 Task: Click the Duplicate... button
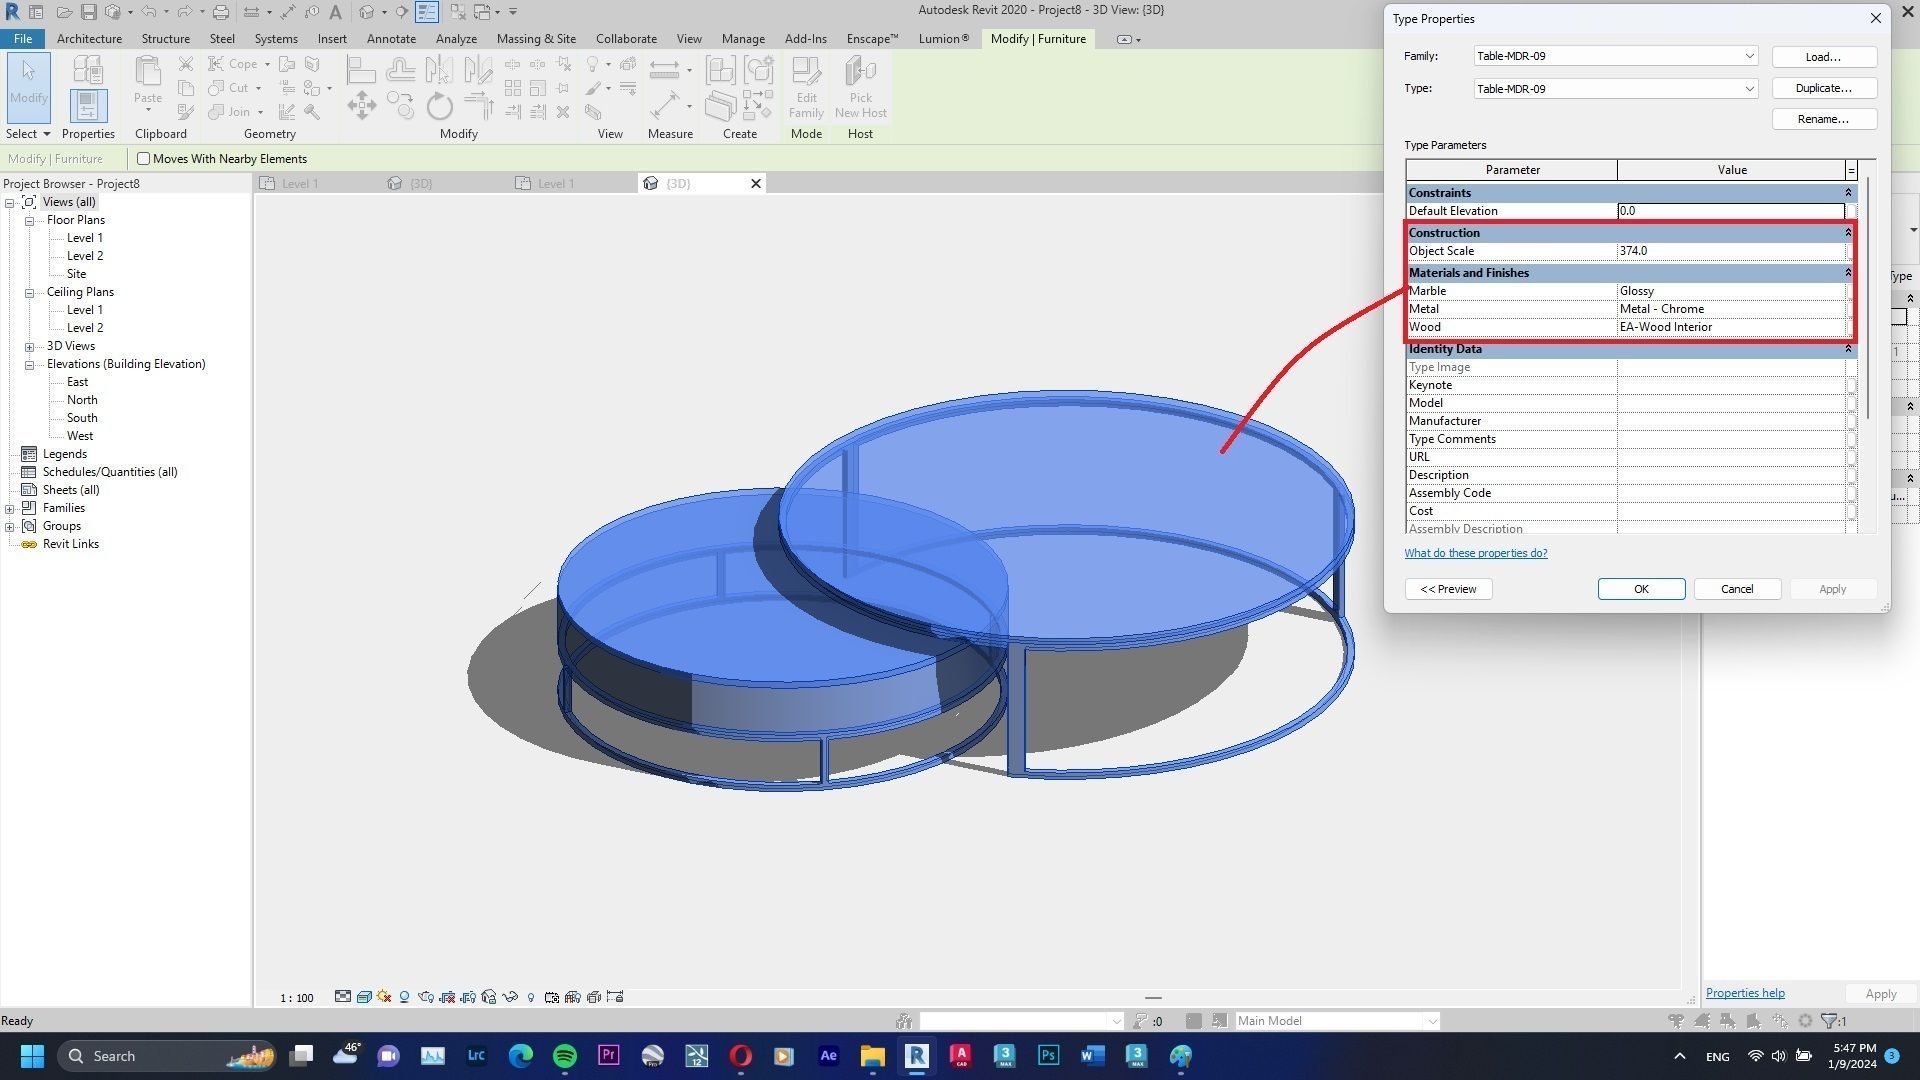point(1823,88)
